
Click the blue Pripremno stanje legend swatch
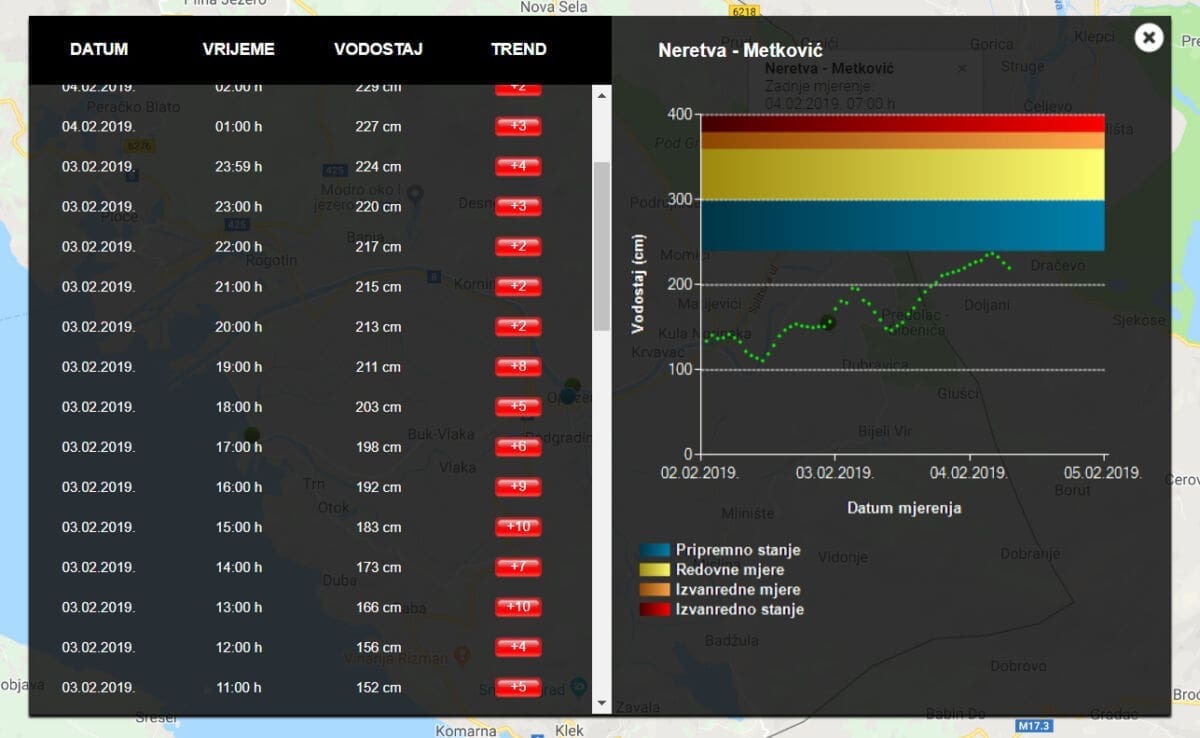655,551
